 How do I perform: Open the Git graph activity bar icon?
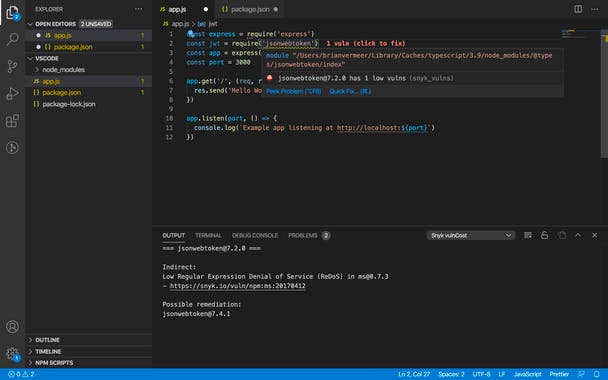click(x=12, y=148)
